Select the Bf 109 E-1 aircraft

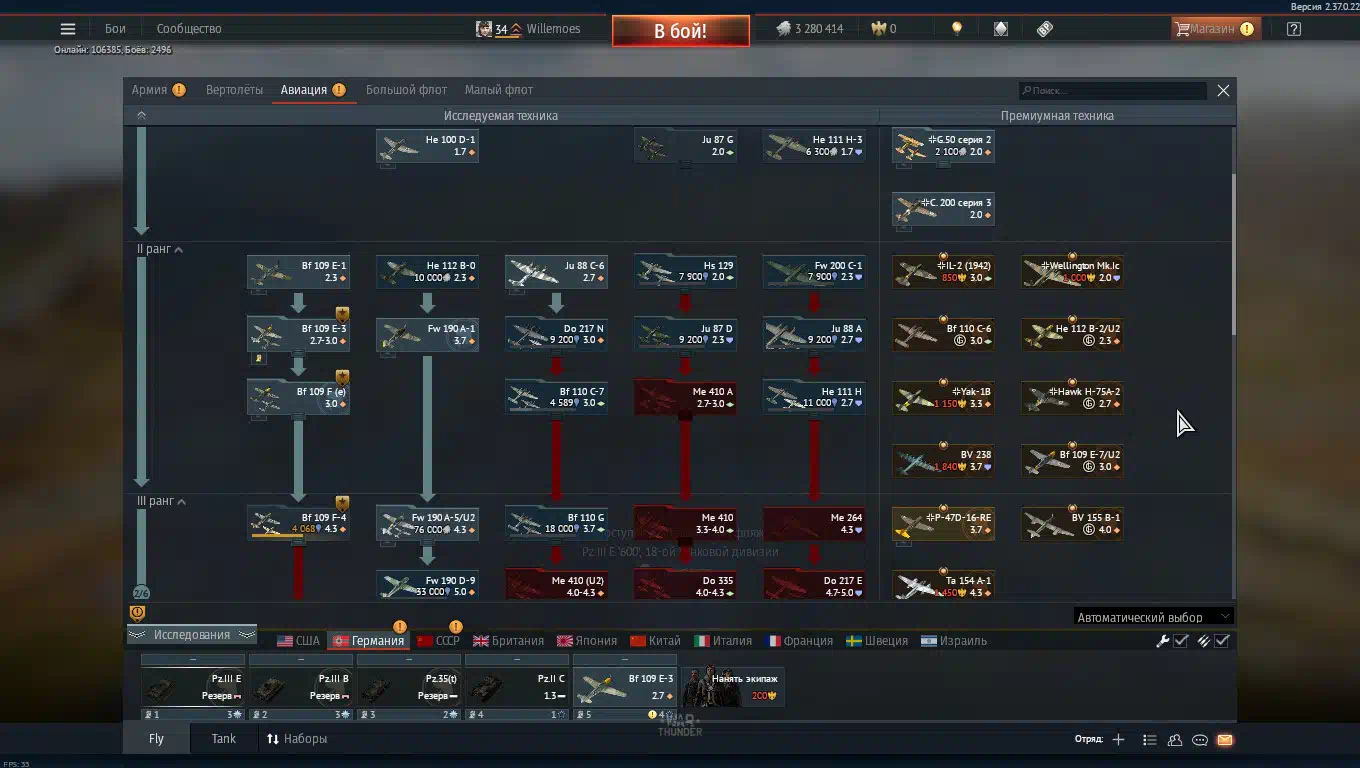(298, 272)
